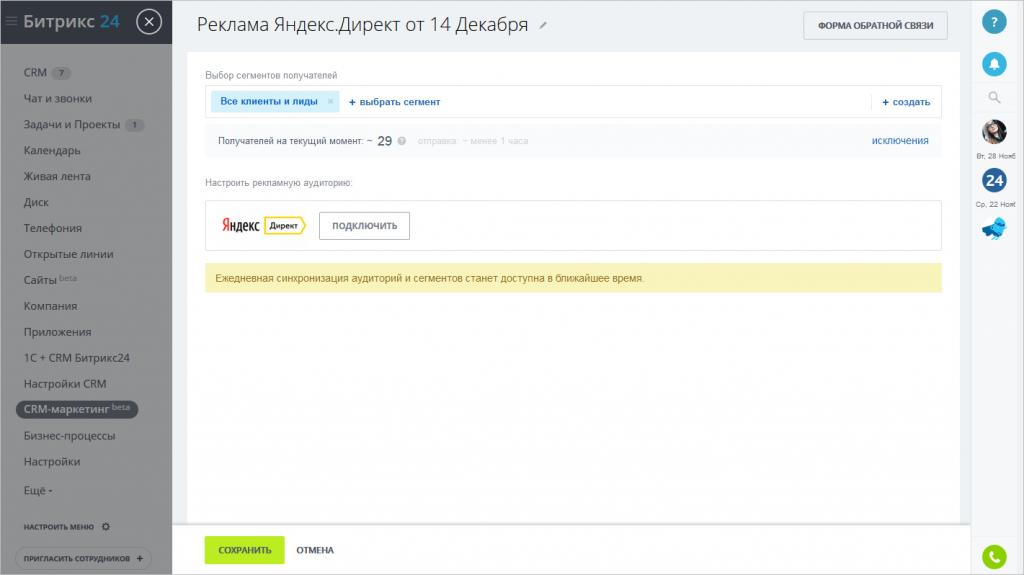Click the campaign title Реклама Яндекс.Директ
Screen dimensions: 1024x575
[x=362, y=25]
